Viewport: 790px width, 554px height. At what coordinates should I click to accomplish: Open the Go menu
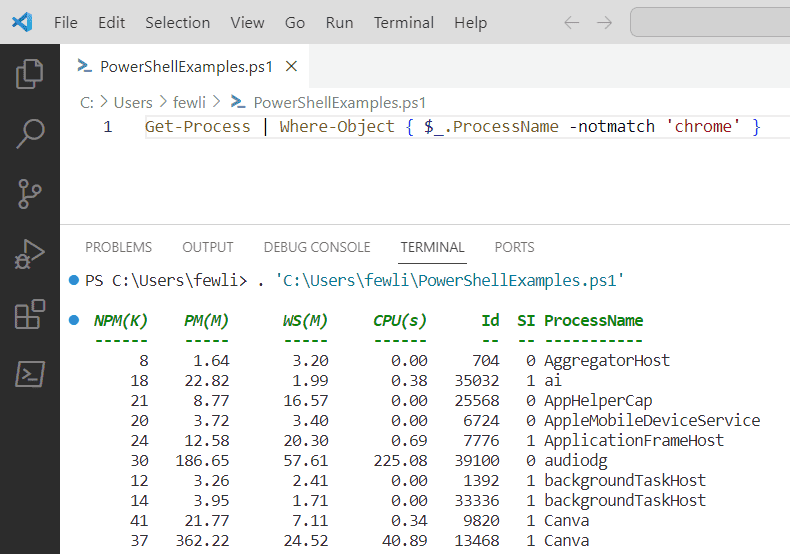click(x=295, y=23)
